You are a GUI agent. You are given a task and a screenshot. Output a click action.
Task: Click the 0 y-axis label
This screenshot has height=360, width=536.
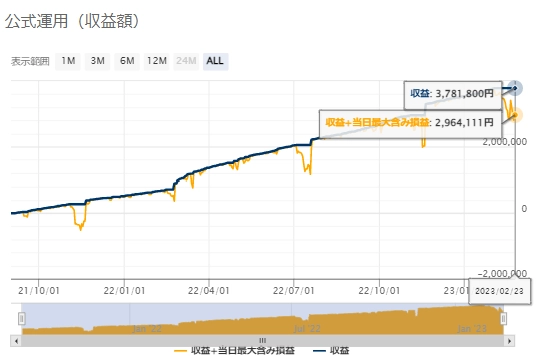coord(524,209)
